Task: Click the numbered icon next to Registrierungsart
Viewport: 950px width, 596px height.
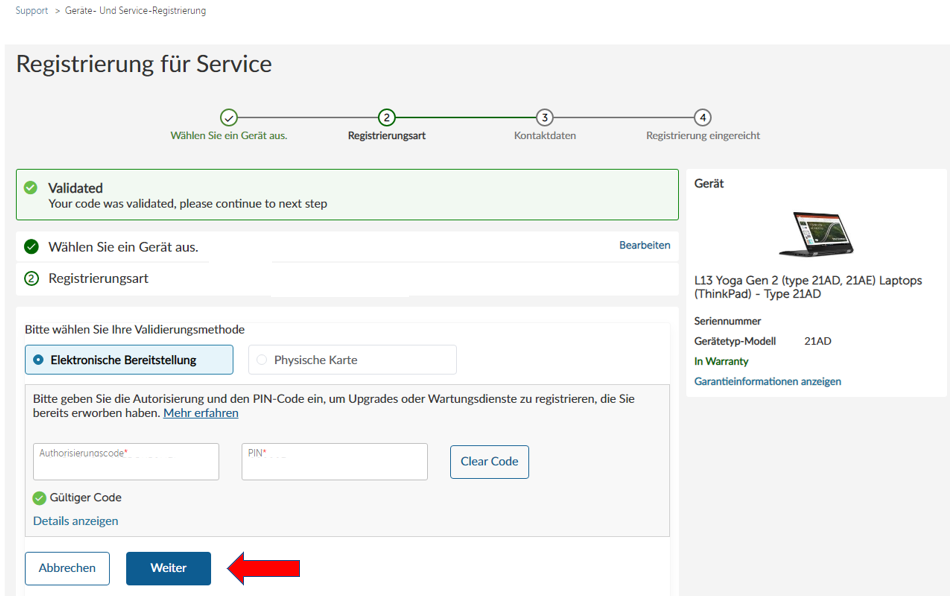Action: pos(31,279)
